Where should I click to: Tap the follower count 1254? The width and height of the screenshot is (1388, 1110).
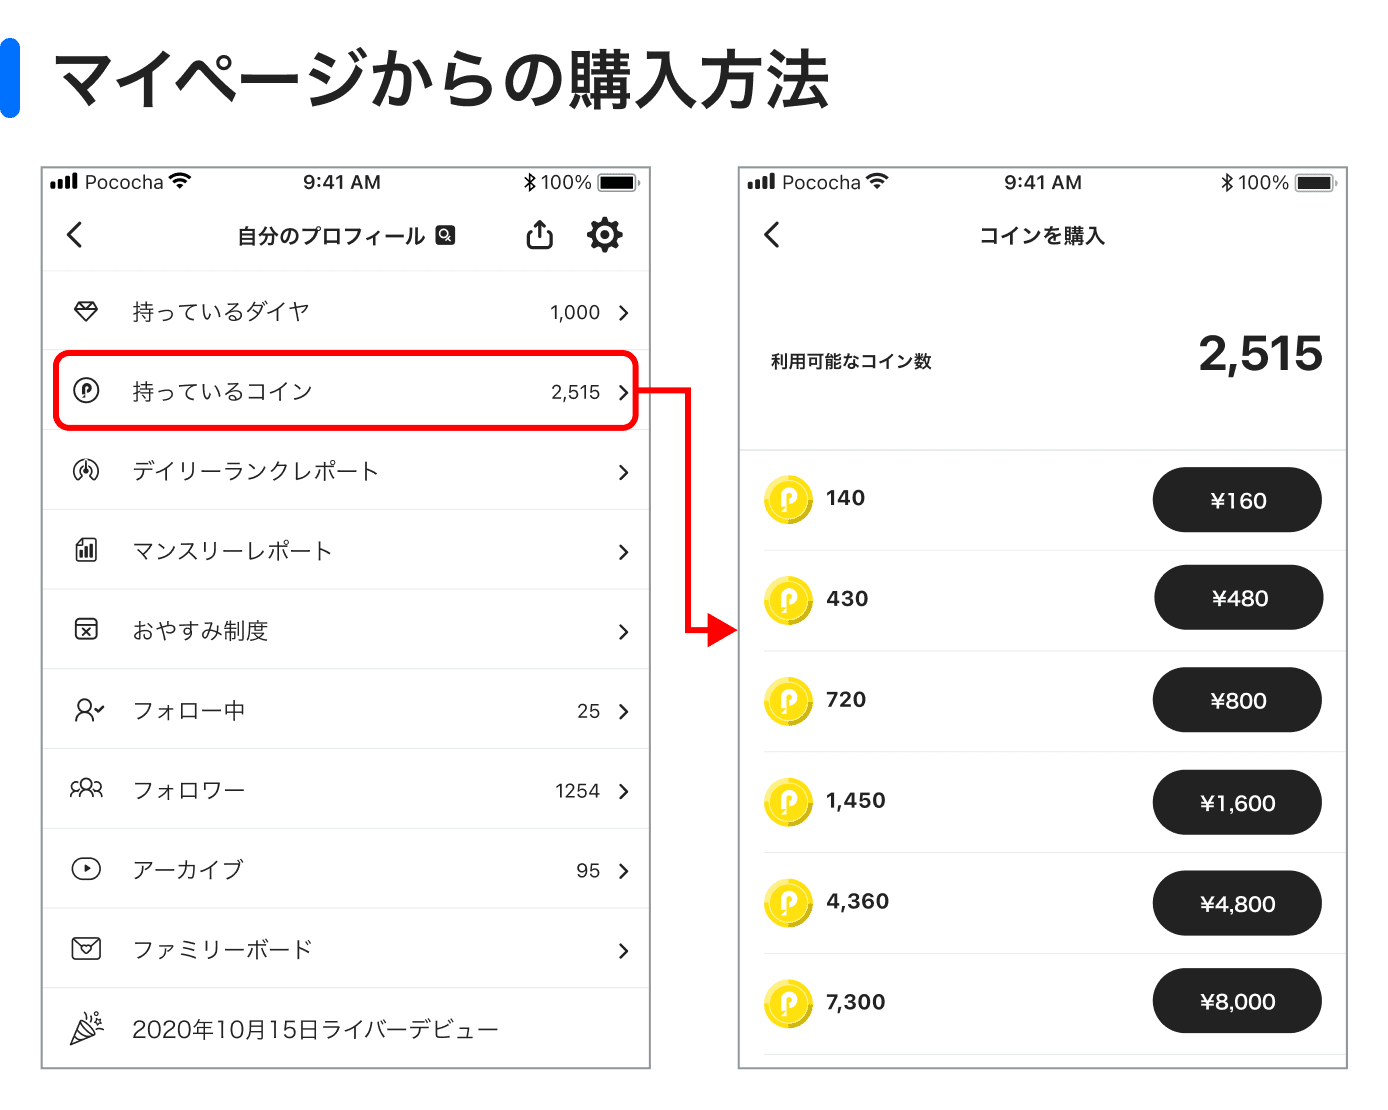click(x=578, y=791)
